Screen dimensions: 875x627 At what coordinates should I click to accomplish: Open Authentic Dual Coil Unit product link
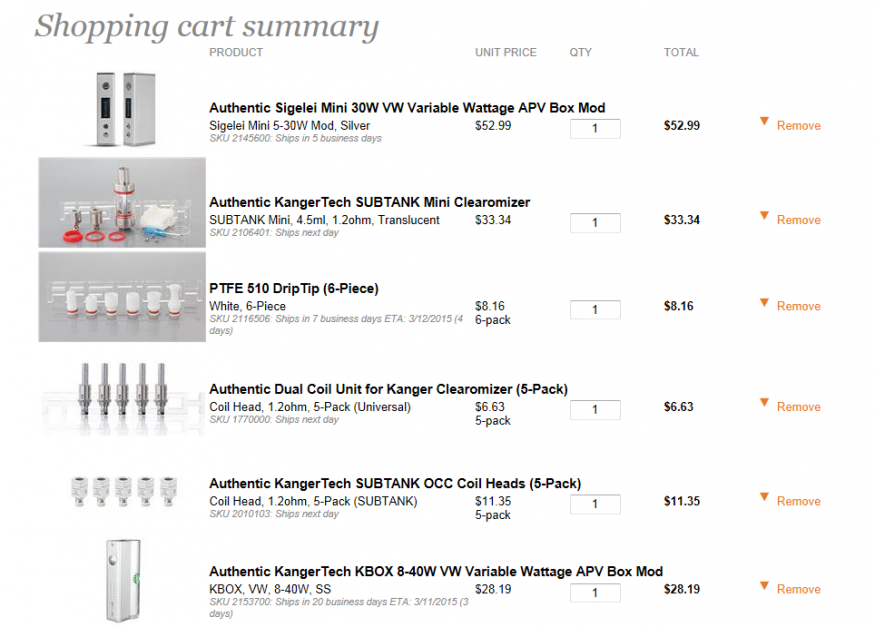point(388,389)
